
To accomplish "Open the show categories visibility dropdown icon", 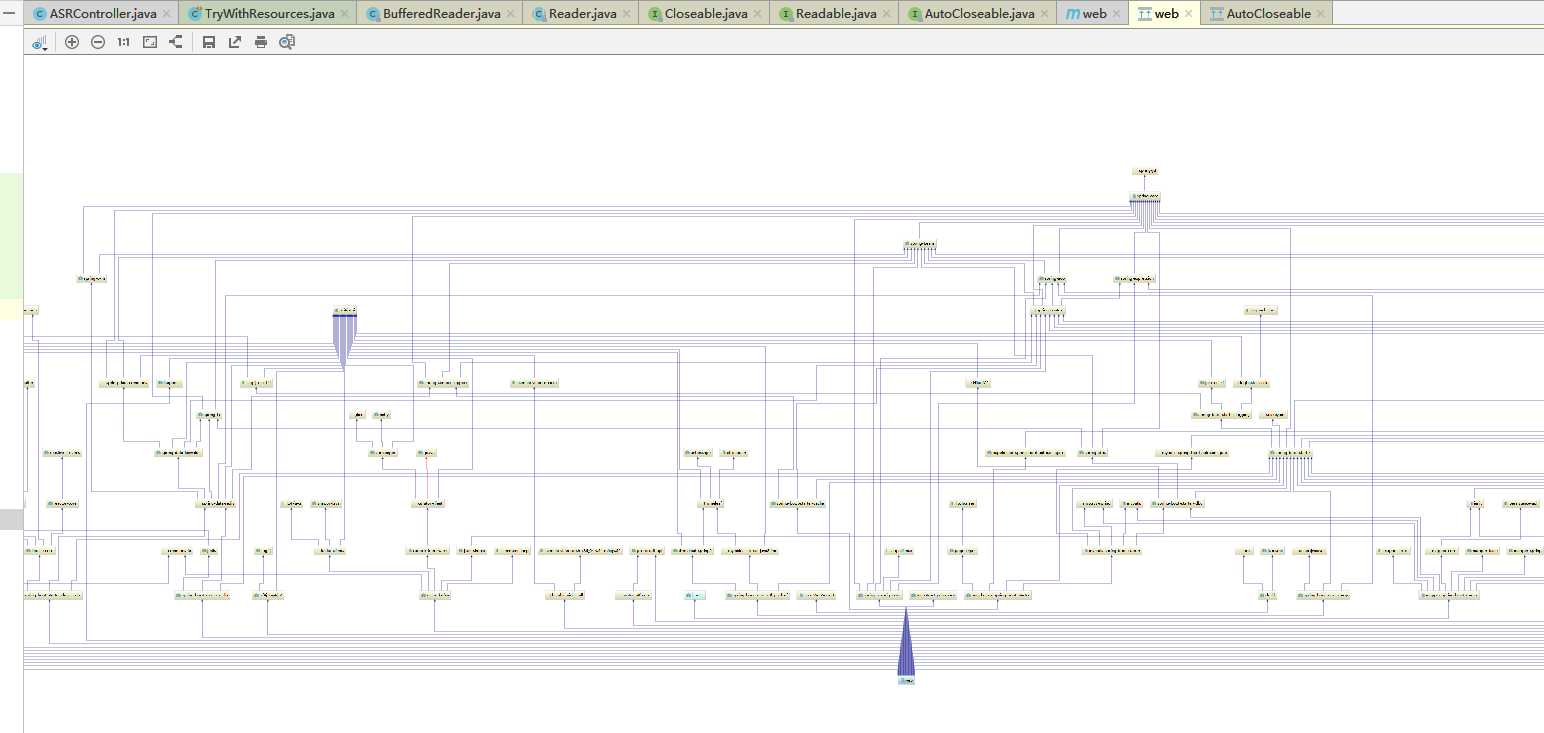I will click(40, 43).
